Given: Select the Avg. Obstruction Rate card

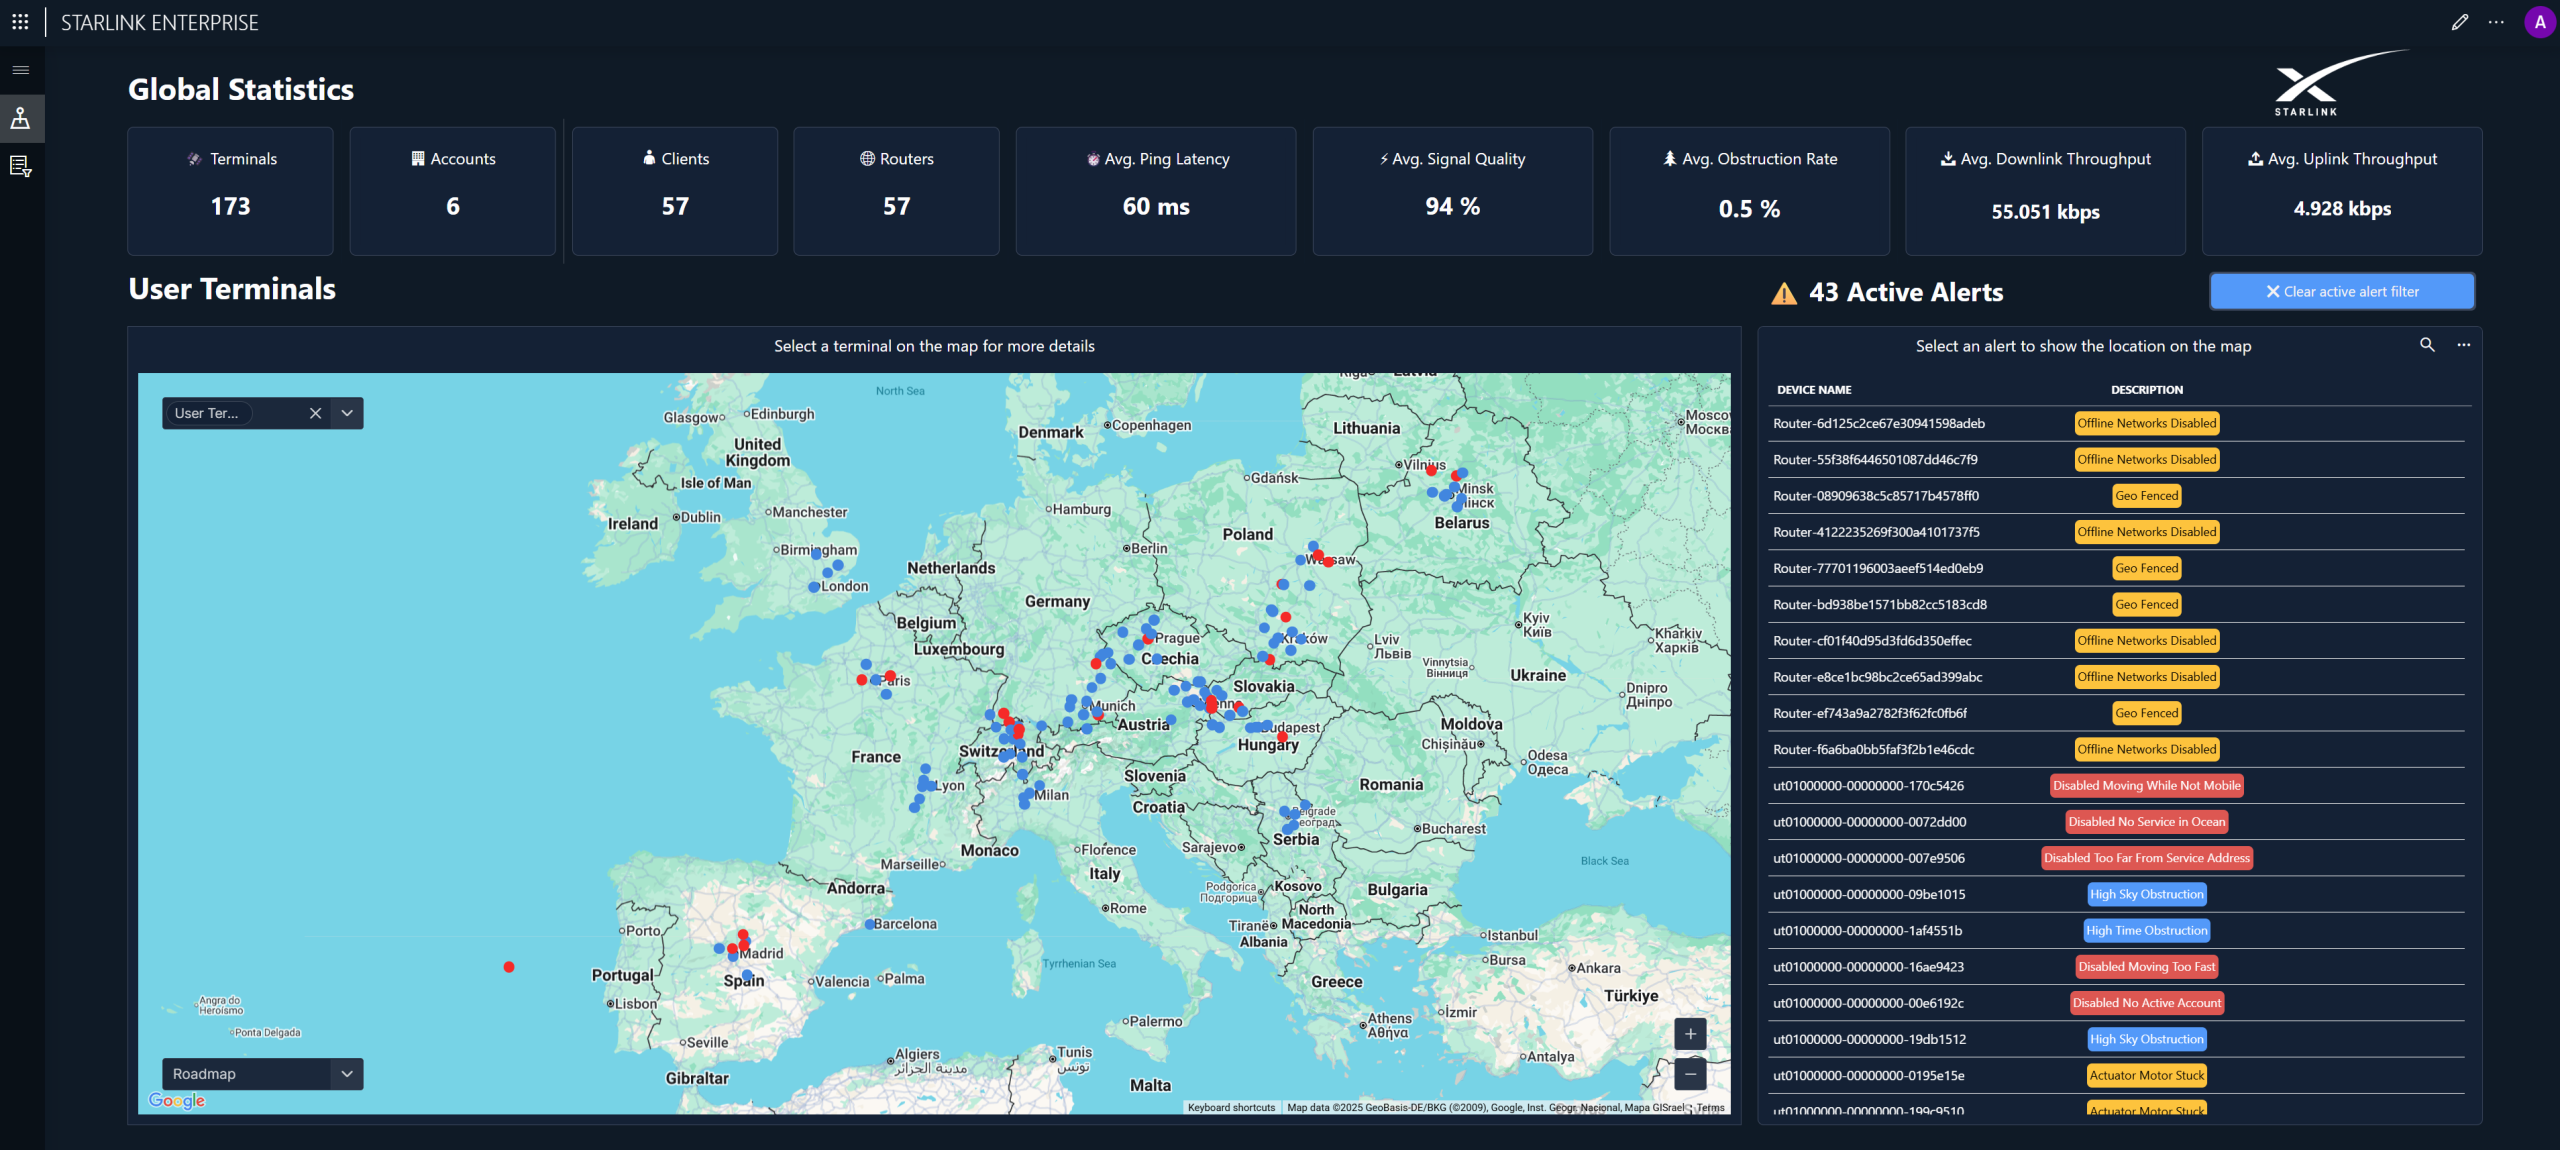Looking at the screenshot, I should click(x=1749, y=191).
